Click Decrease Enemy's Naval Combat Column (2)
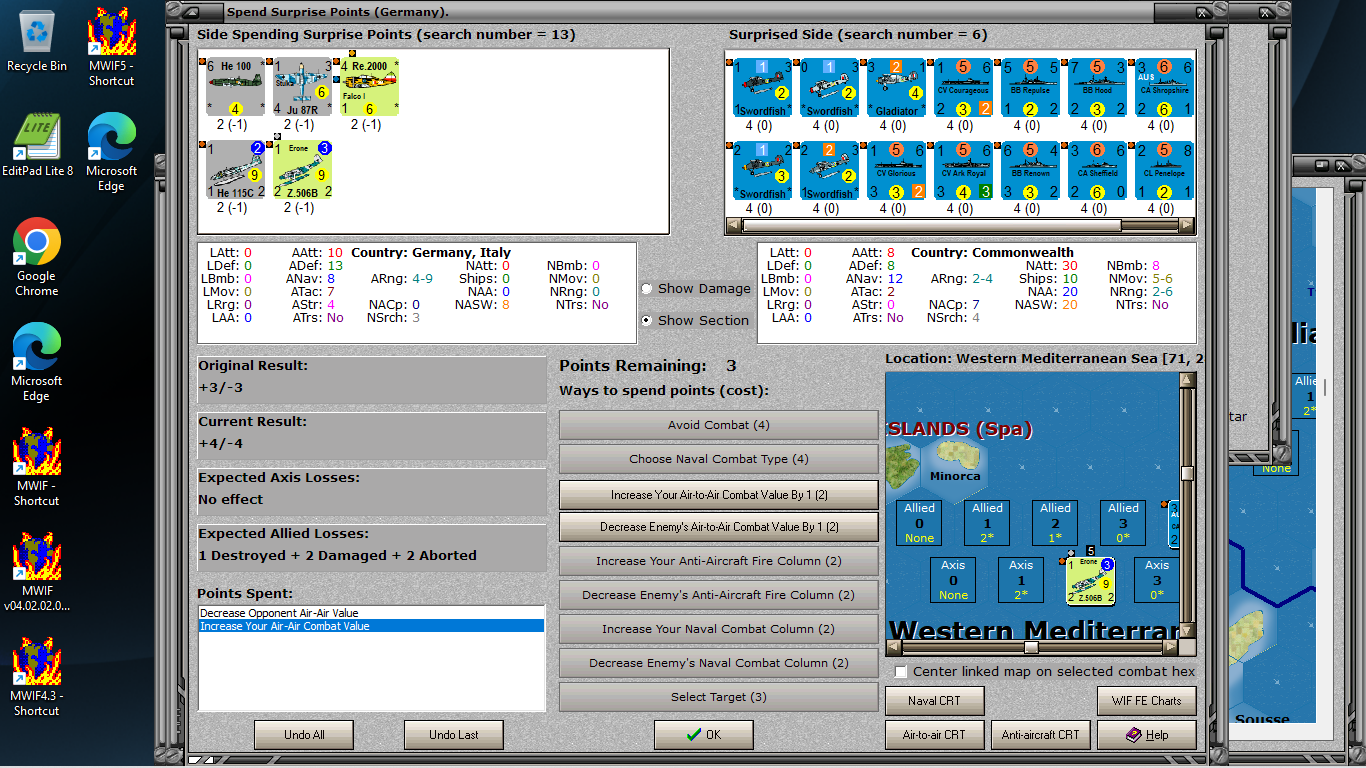This screenshot has width=1366, height=768. tap(718, 663)
